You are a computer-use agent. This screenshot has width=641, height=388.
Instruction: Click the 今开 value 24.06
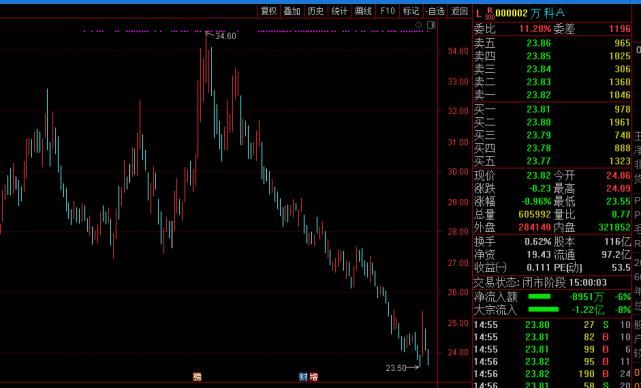[x=618, y=176]
